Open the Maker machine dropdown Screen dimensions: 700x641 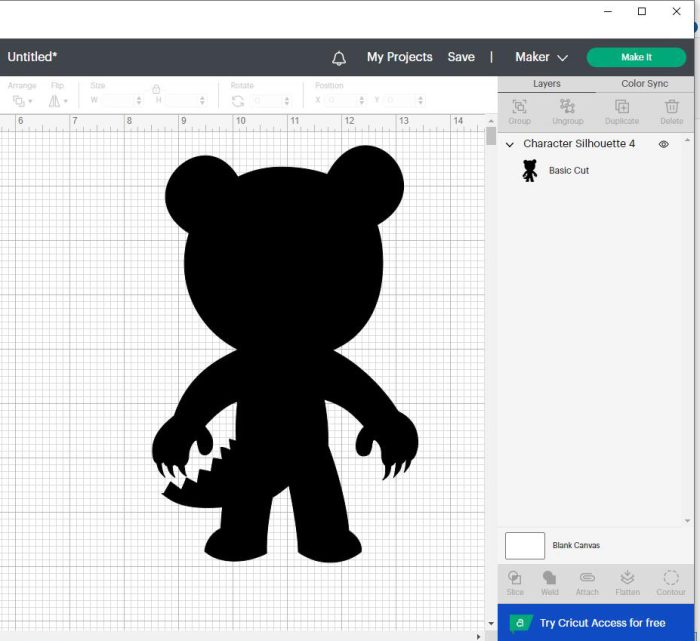[541, 57]
